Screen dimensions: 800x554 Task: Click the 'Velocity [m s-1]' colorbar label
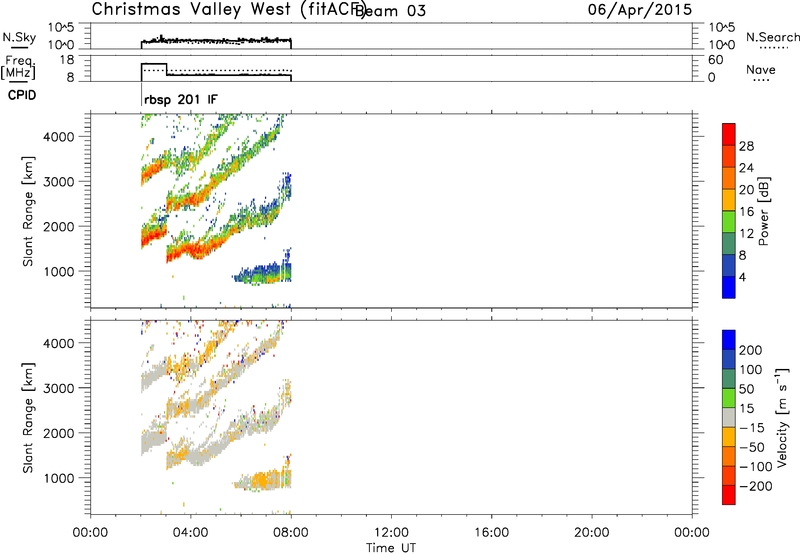pos(782,418)
